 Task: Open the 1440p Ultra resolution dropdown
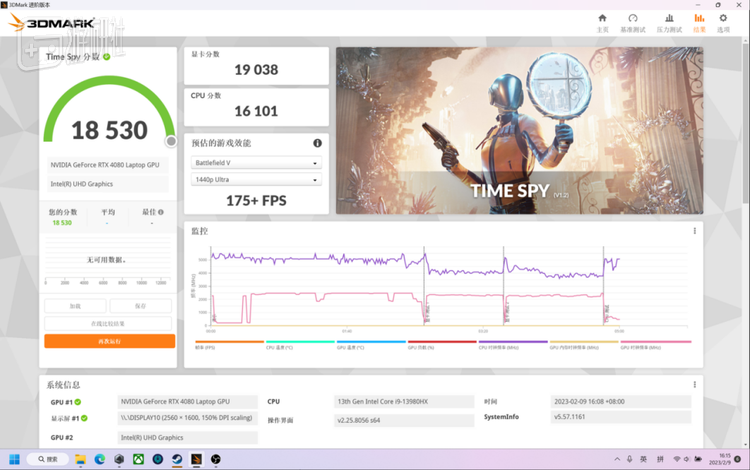point(256,180)
